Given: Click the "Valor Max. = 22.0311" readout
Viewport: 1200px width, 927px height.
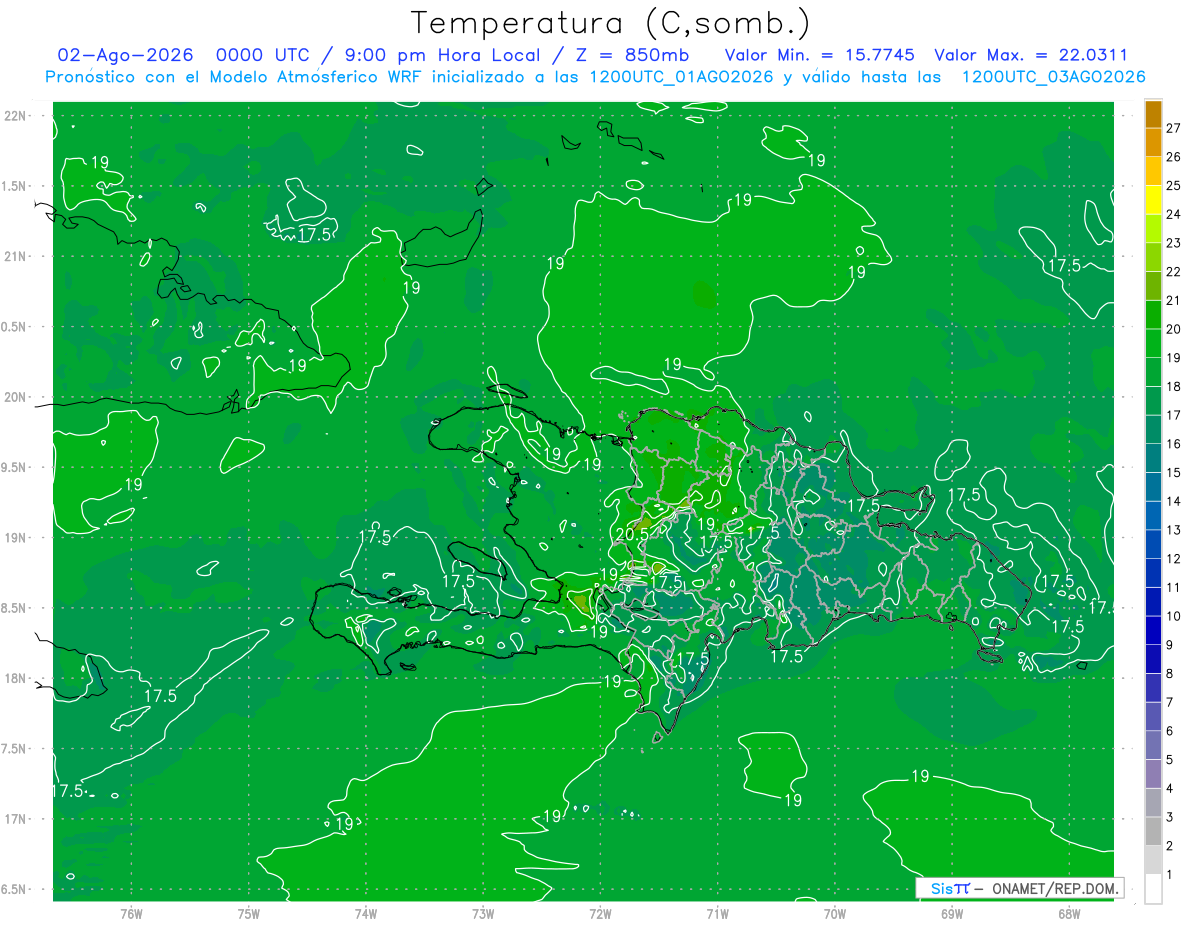Looking at the screenshot, I should point(1031,55).
